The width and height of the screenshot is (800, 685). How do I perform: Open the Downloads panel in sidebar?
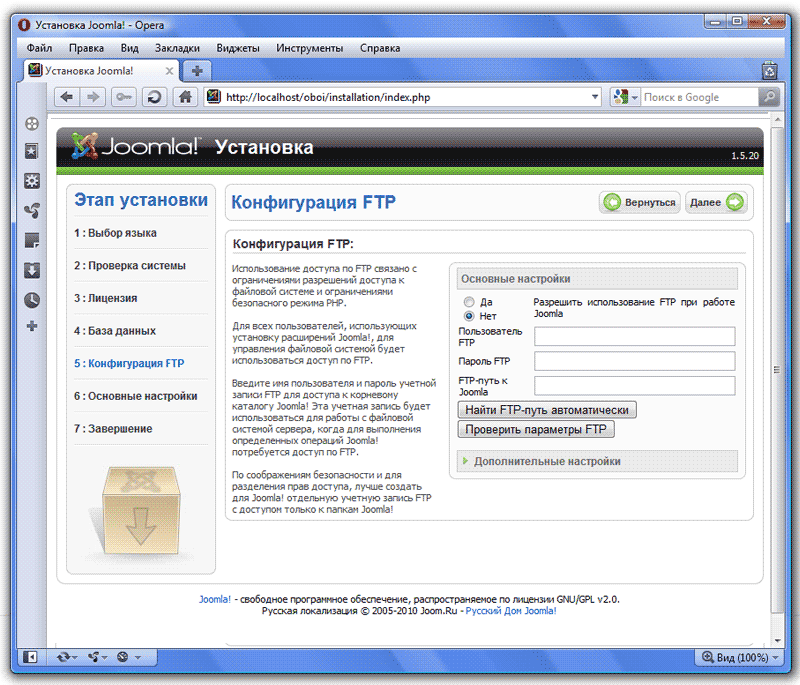tap(32, 270)
